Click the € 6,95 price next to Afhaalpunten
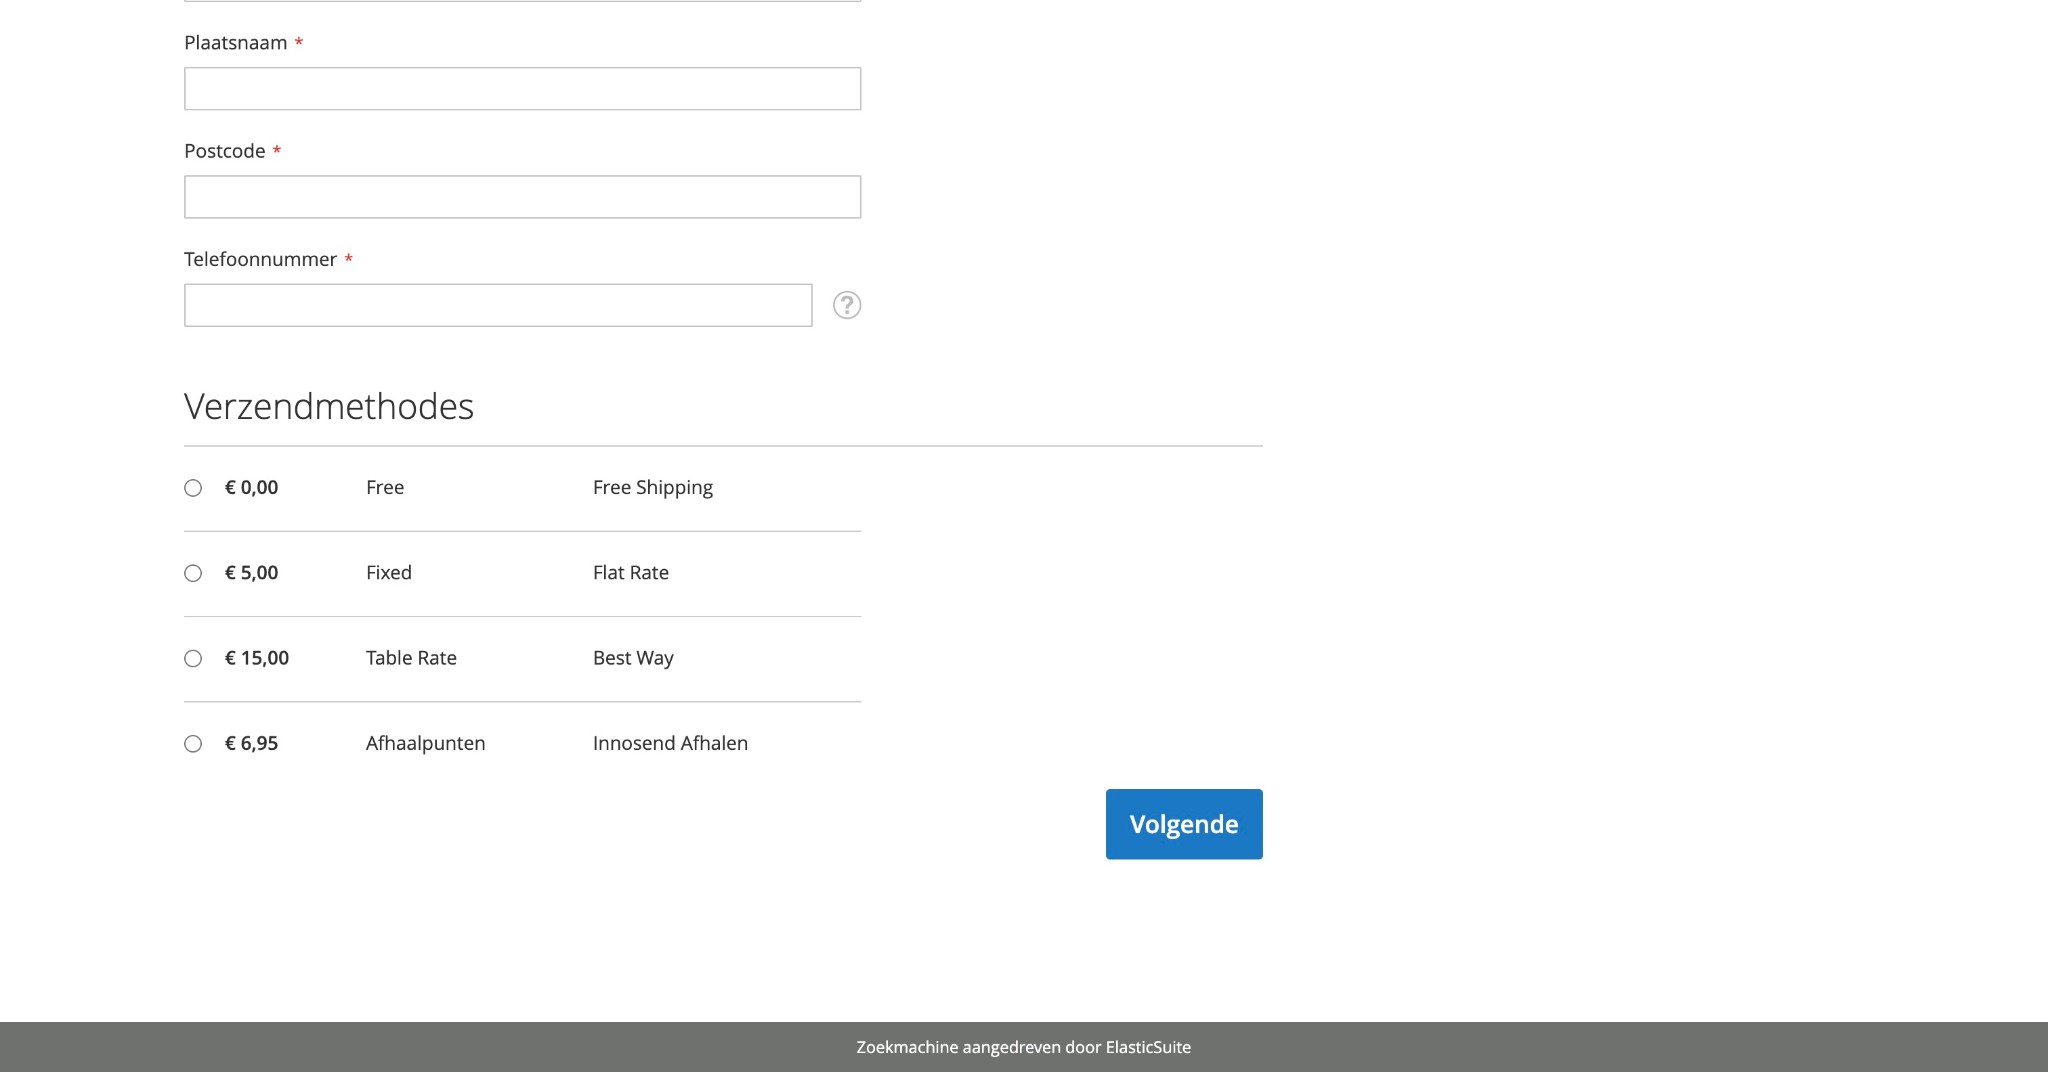Viewport: 2048px width, 1072px height. point(251,743)
